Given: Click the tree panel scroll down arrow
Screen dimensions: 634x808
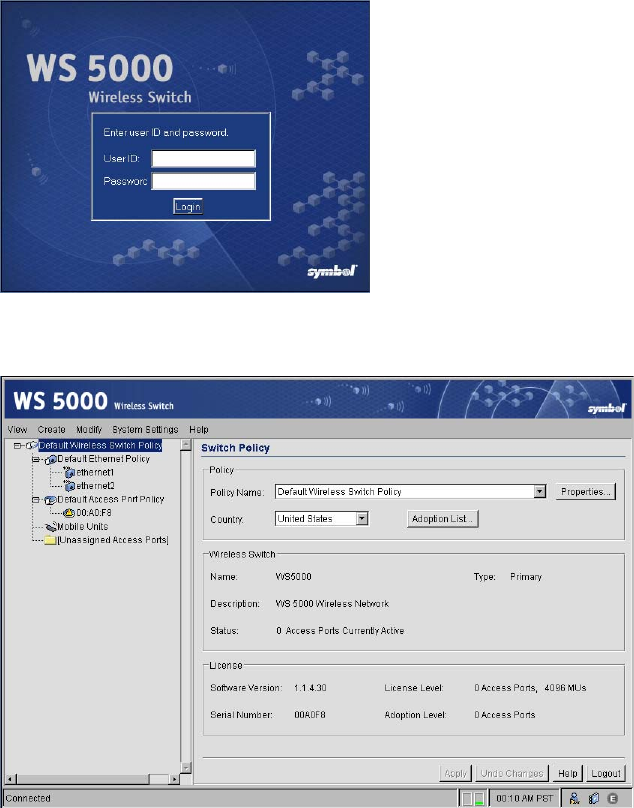Looking at the screenshot, I should [186, 768].
